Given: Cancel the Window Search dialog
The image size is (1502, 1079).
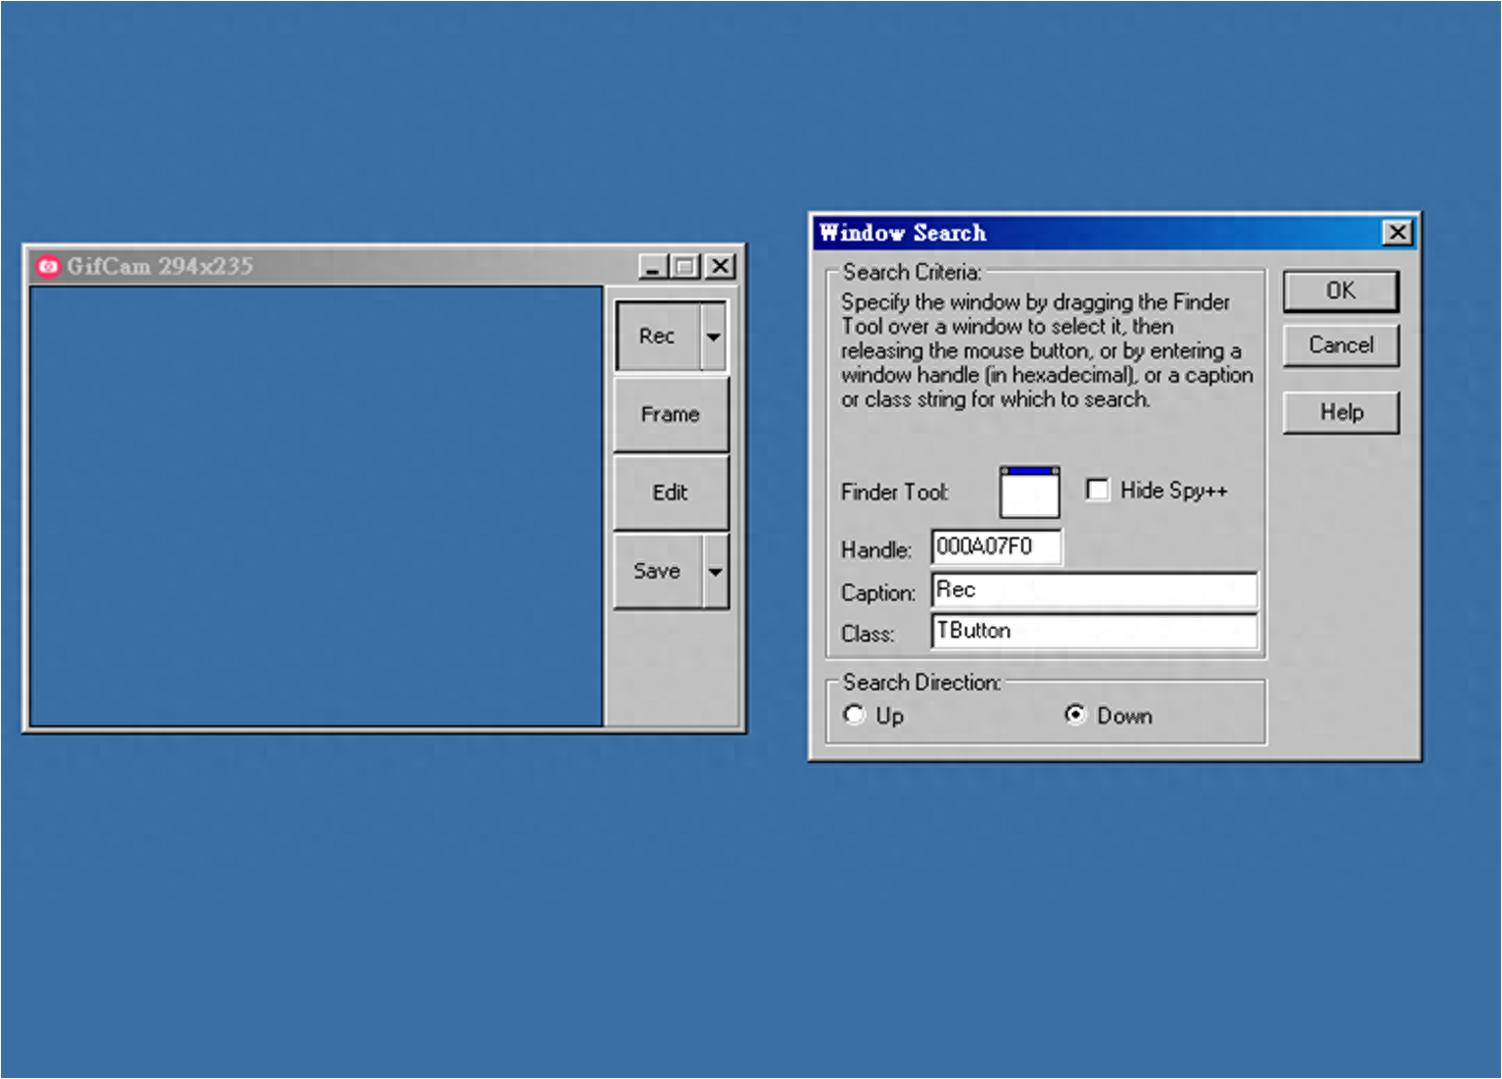Looking at the screenshot, I should tap(1341, 345).
